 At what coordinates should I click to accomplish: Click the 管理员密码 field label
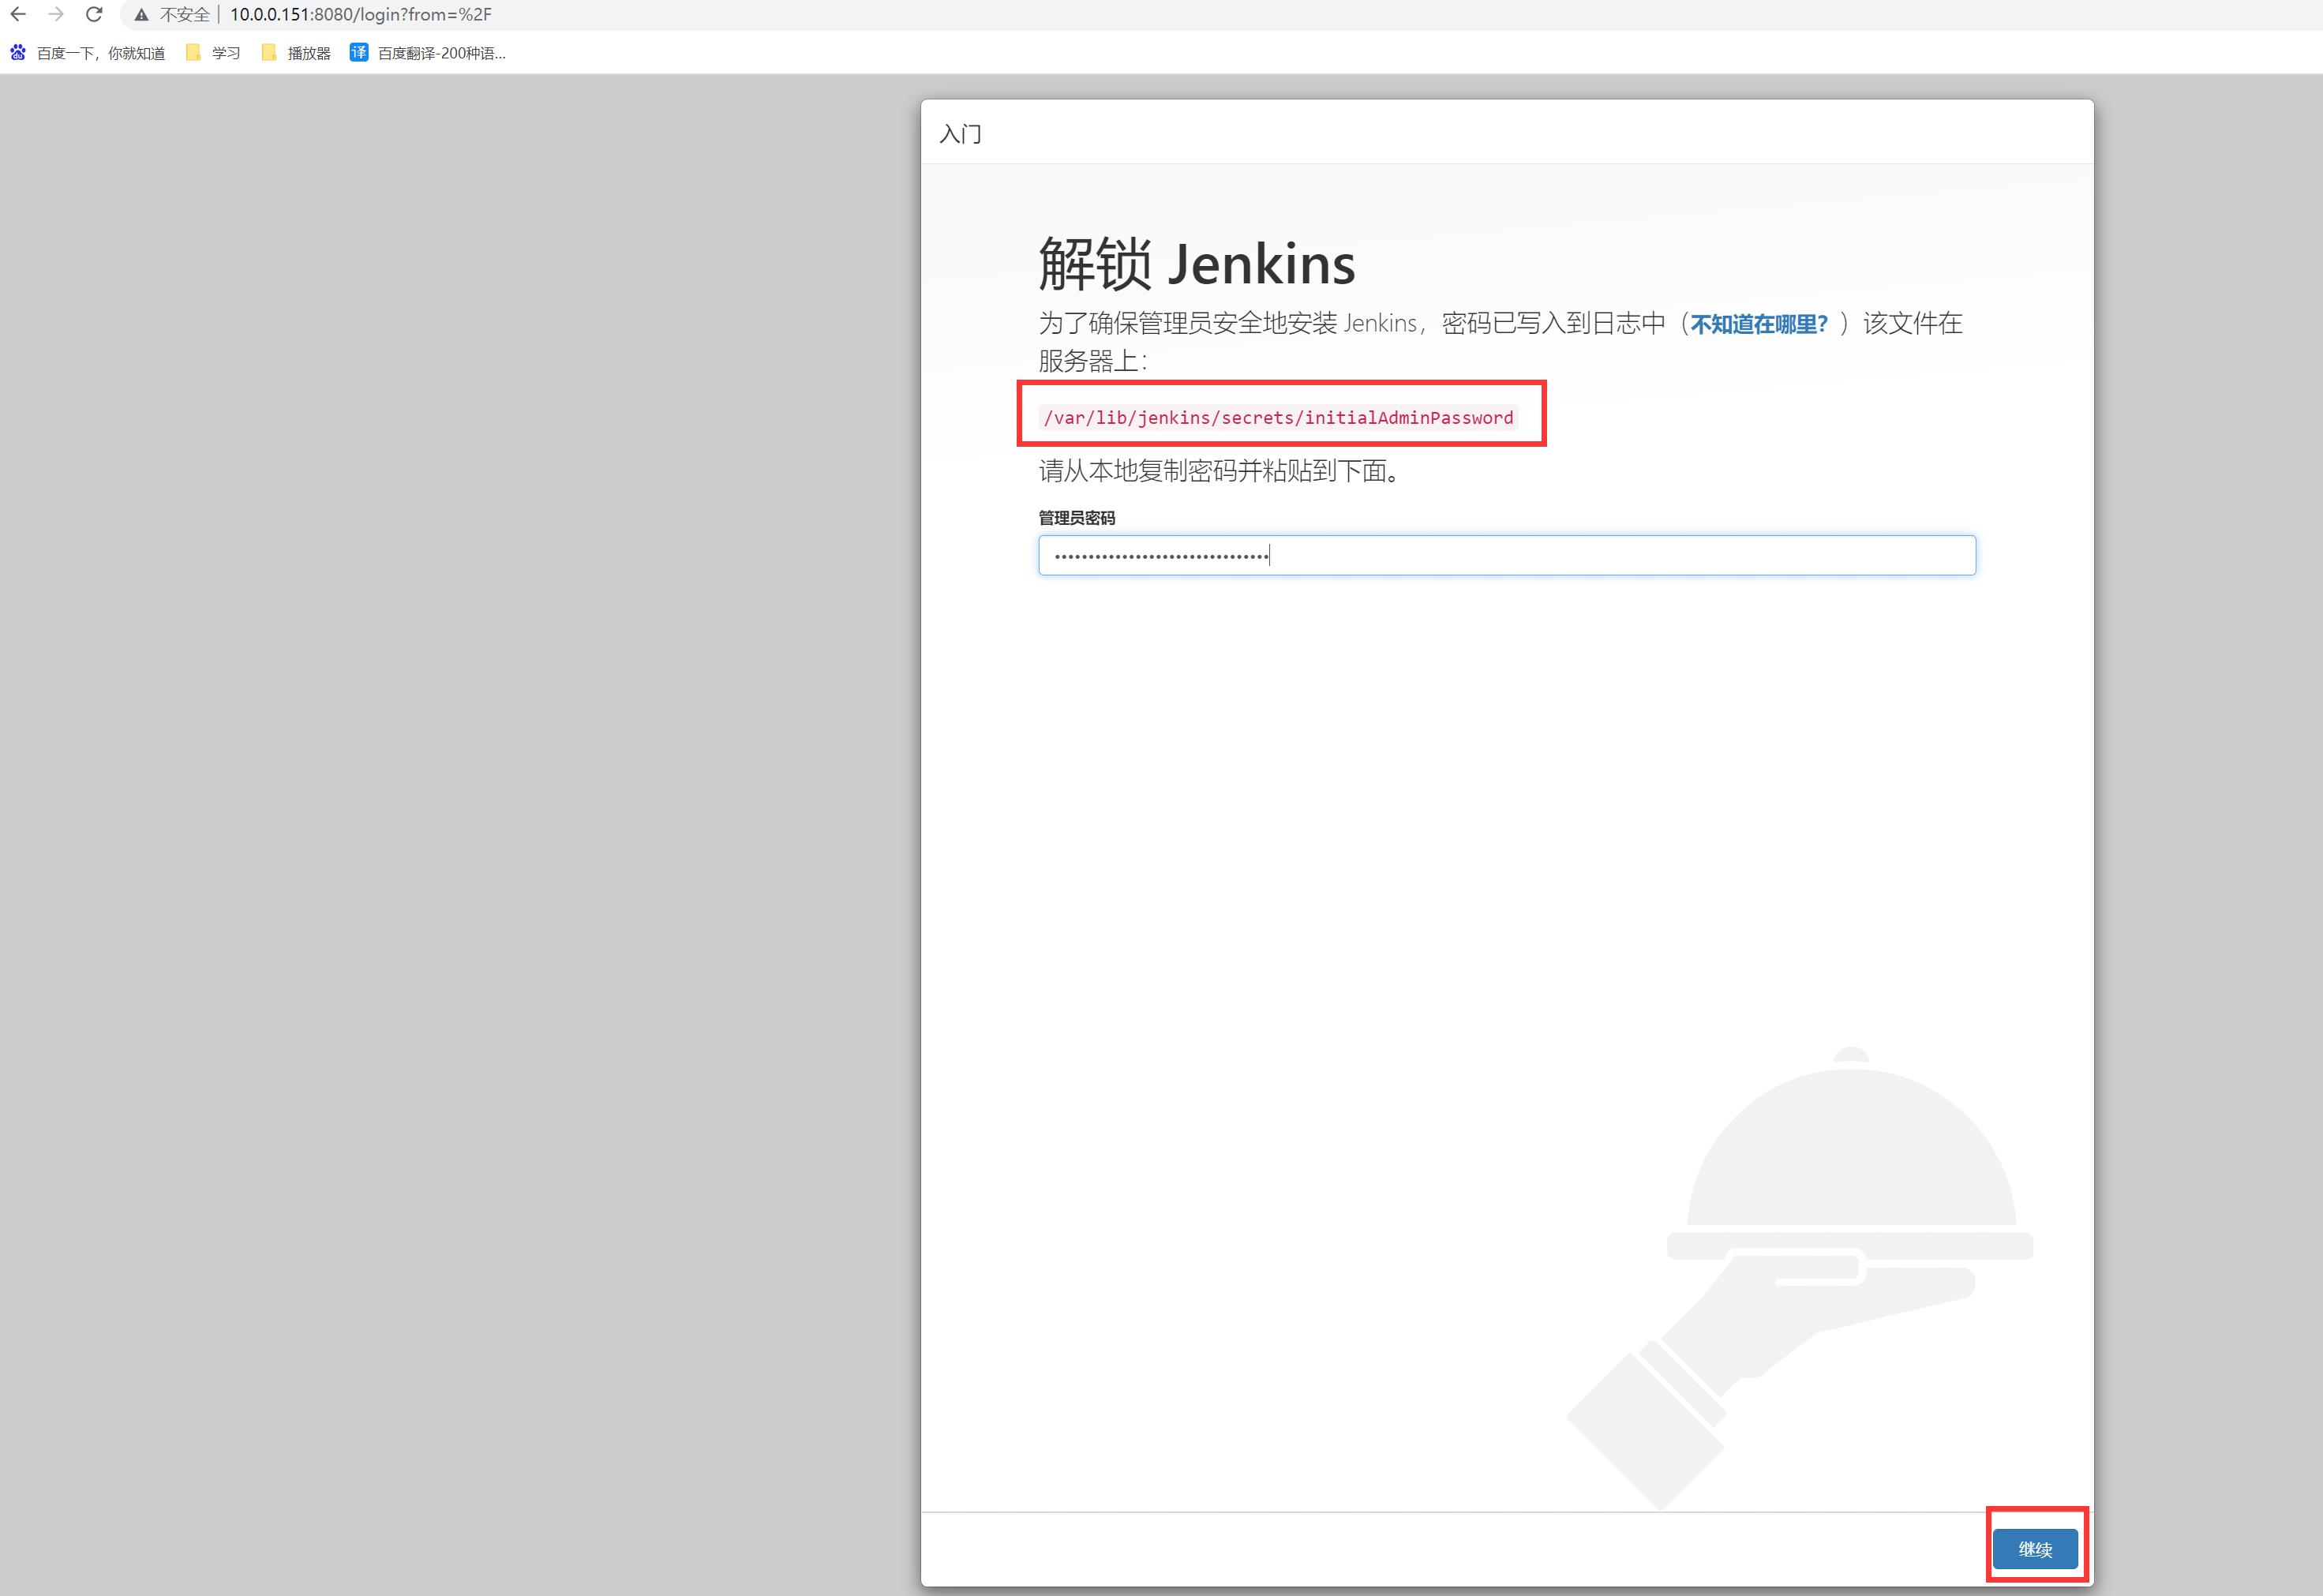click(1077, 518)
